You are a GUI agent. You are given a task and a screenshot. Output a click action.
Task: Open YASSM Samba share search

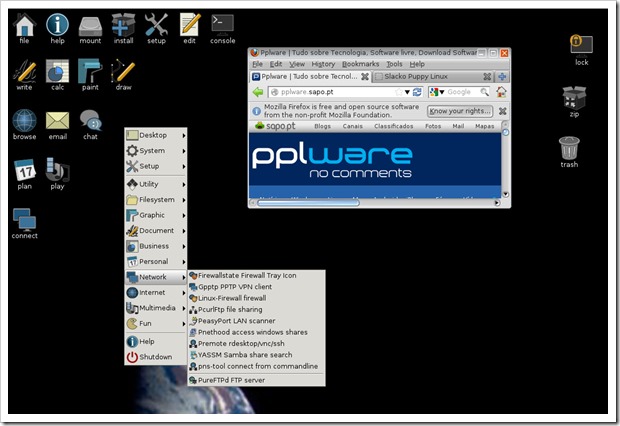click(256, 355)
